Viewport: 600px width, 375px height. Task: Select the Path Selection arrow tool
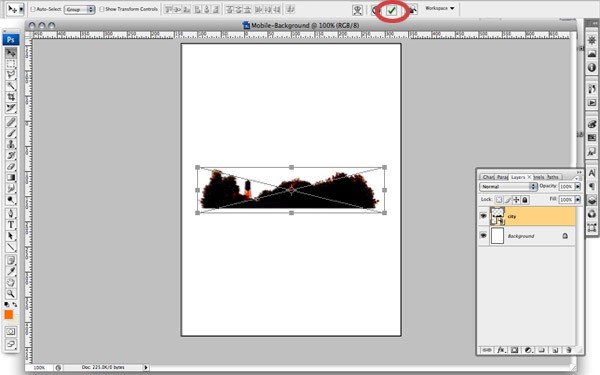click(11, 236)
